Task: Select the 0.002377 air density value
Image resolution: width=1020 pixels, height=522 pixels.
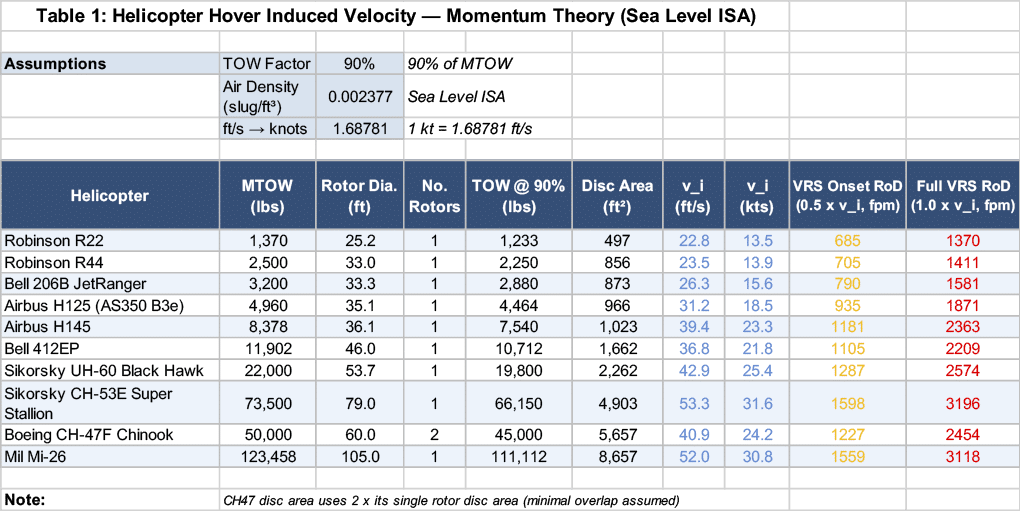Action: (x=360, y=96)
